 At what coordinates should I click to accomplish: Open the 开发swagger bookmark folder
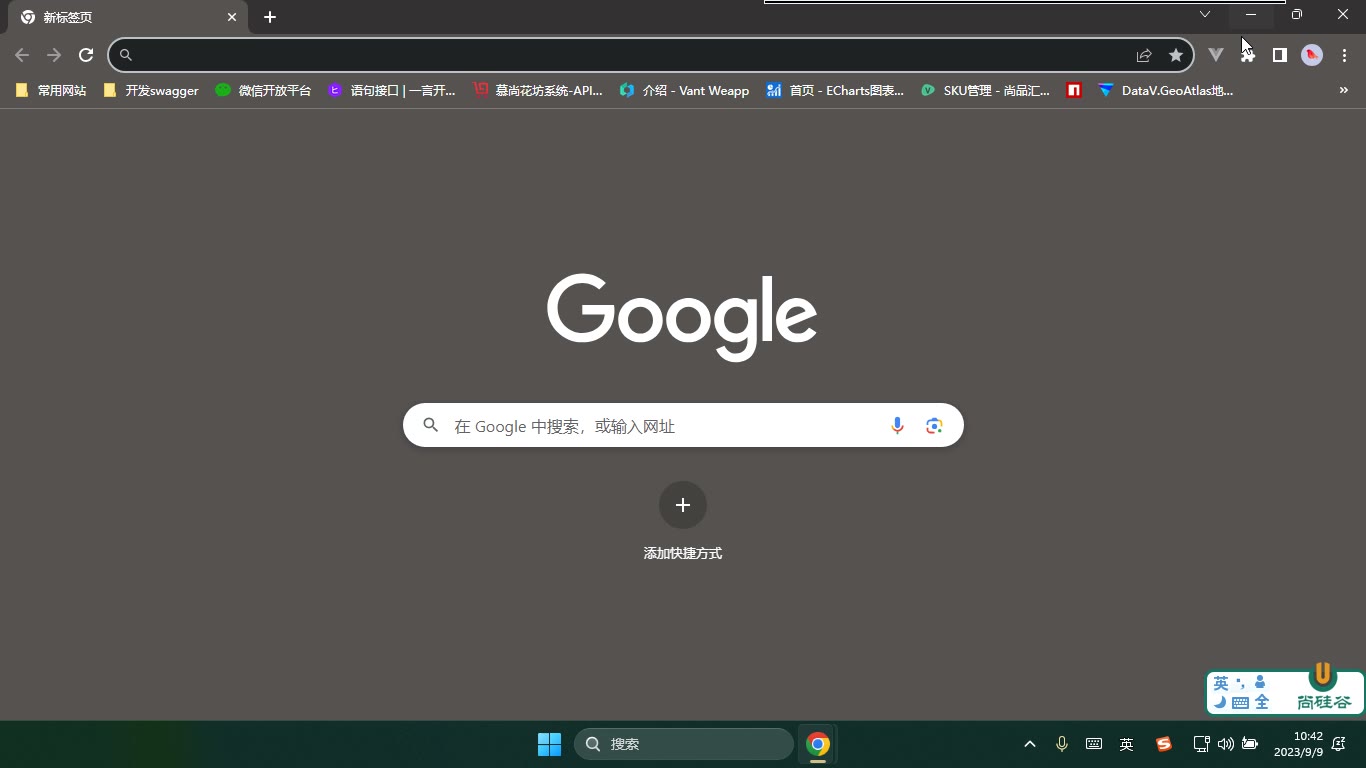[x=151, y=90]
